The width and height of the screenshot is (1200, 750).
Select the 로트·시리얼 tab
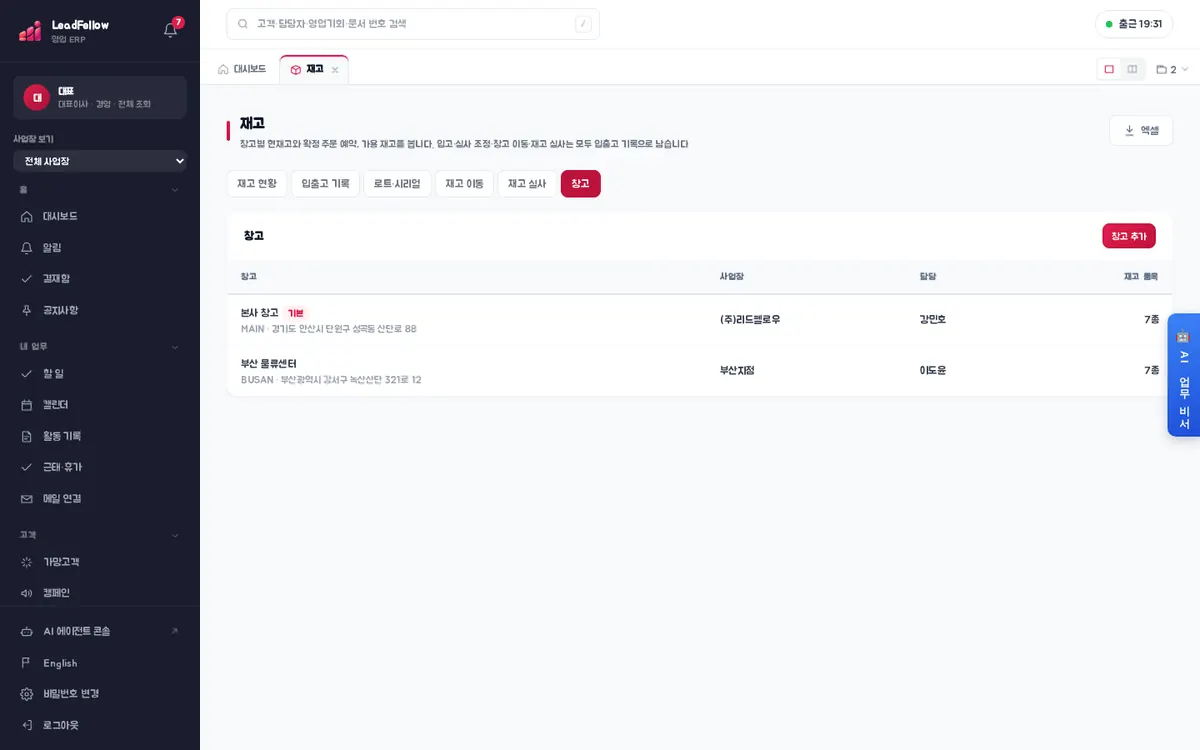[397, 184]
